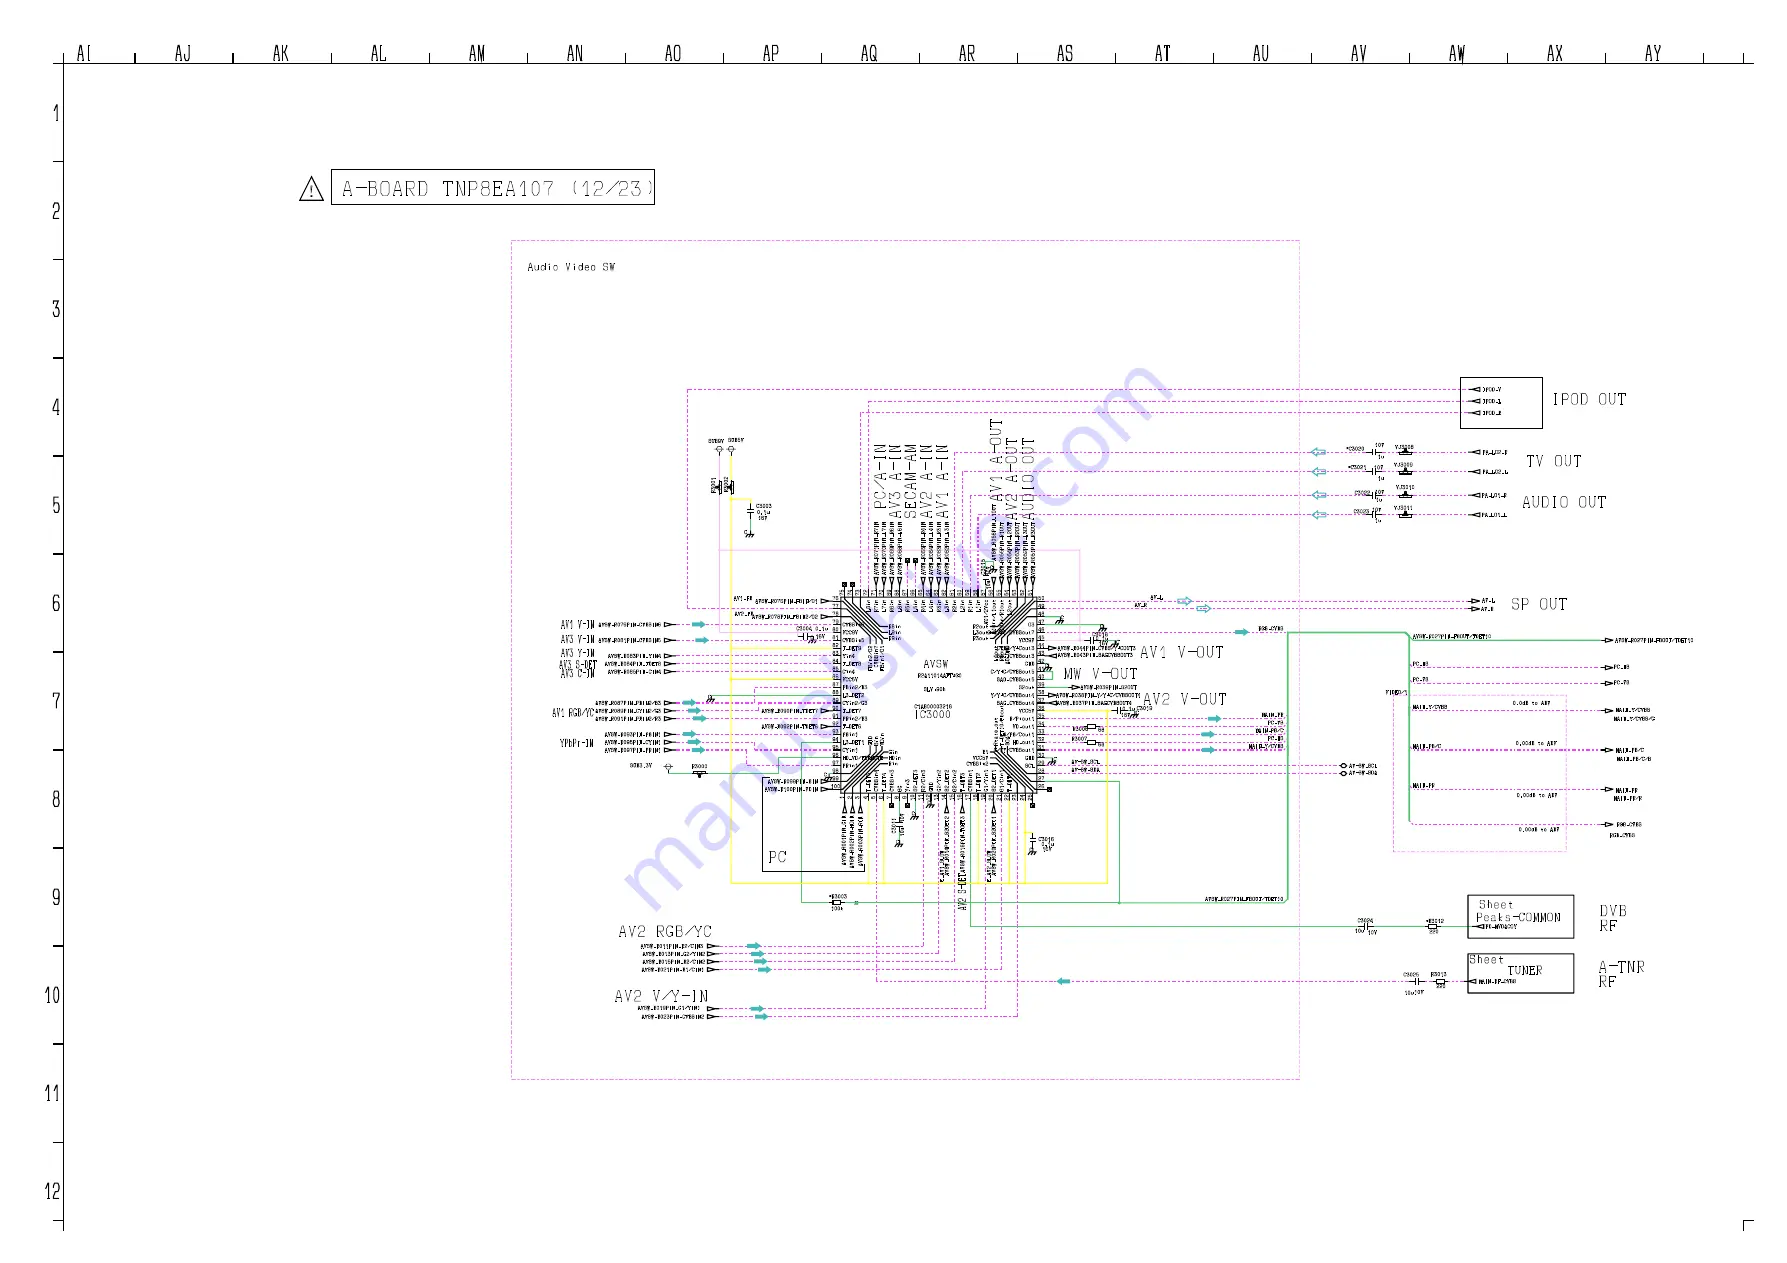Click the 'AW' column header
The height and width of the screenshot is (1263, 1787).
pos(1457,53)
